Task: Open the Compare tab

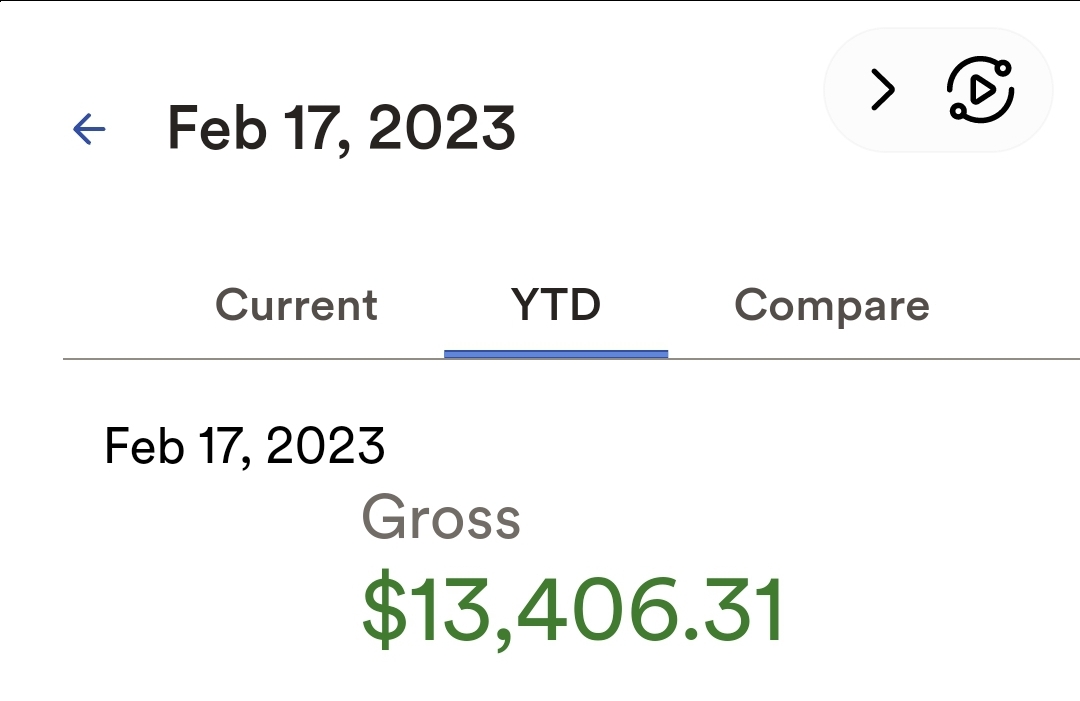Action: coord(832,305)
